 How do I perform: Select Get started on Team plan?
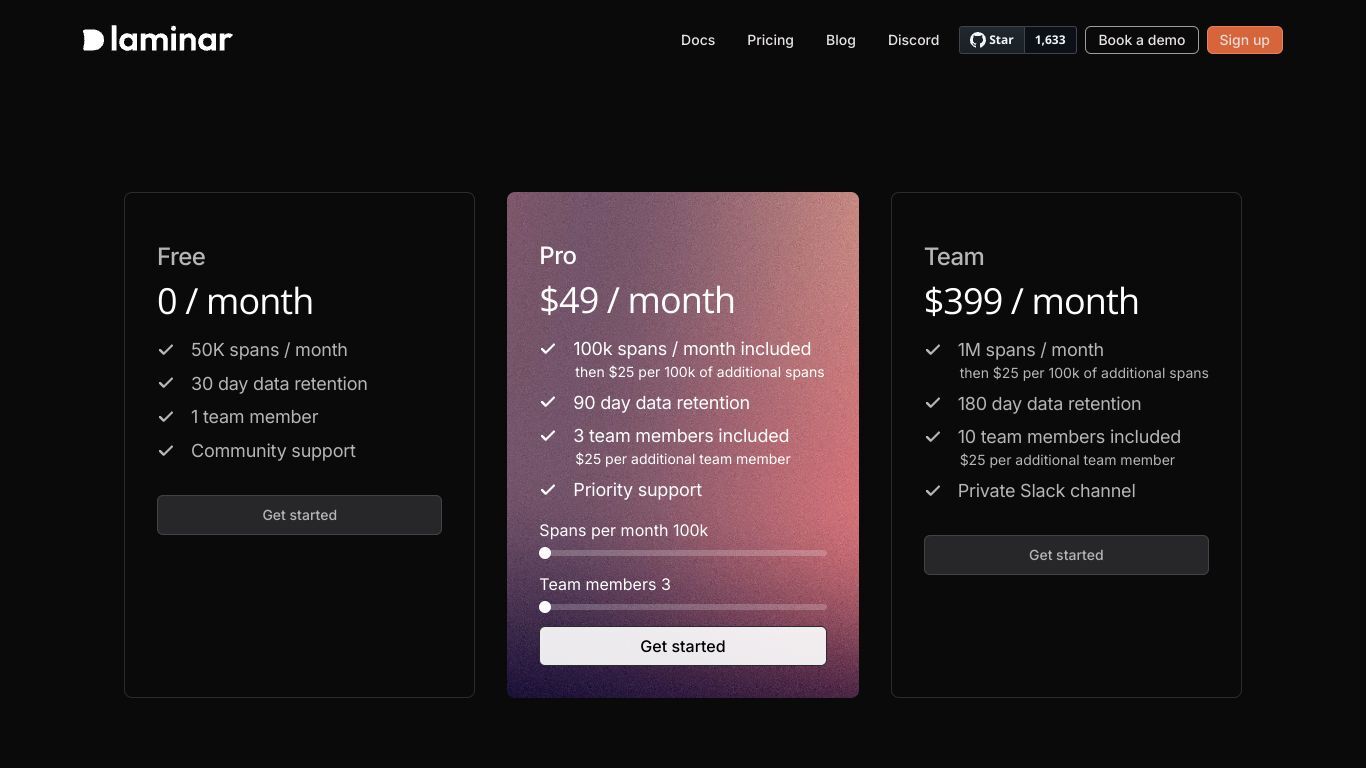[x=1066, y=555]
